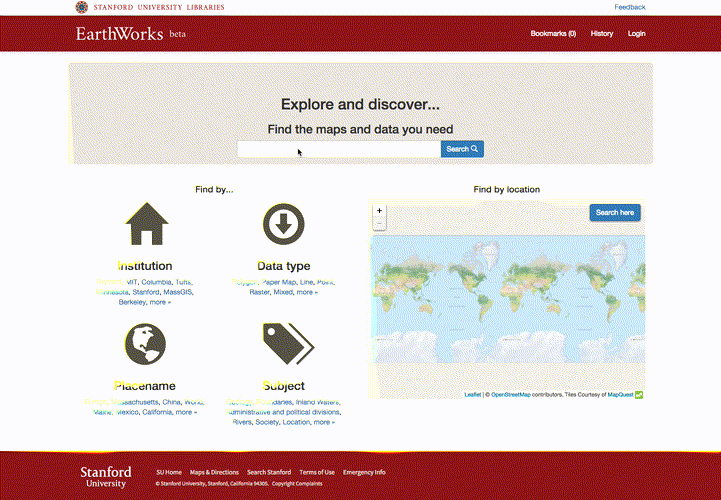Click the Institution house icon
The height and width of the screenshot is (500, 721).
click(x=146, y=225)
